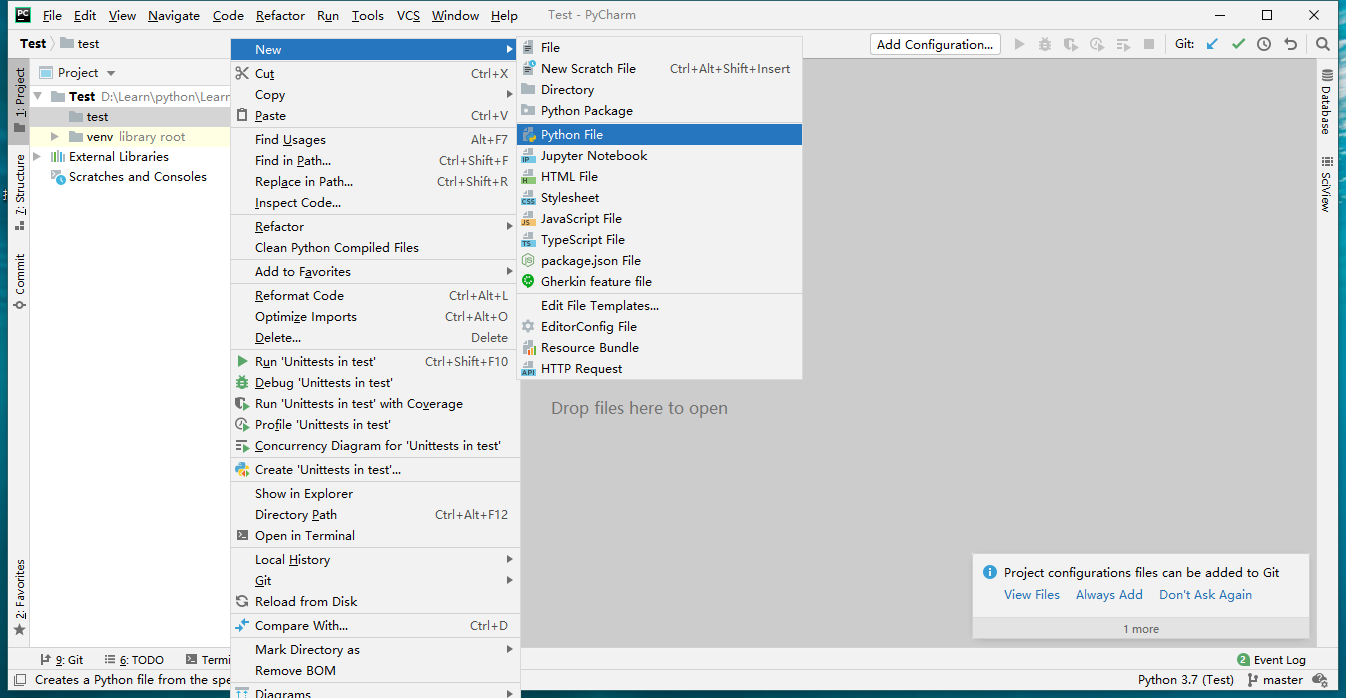
Task: Choose EditorConfig File entry
Action: (659, 327)
